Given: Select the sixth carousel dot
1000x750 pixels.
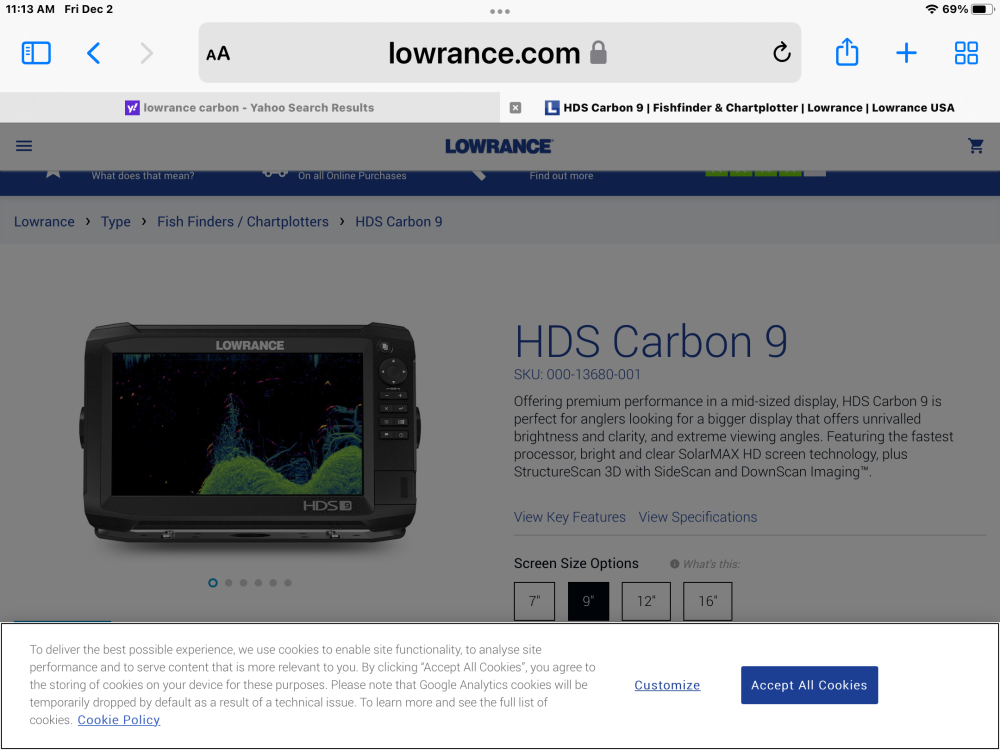Looking at the screenshot, I should pos(288,583).
